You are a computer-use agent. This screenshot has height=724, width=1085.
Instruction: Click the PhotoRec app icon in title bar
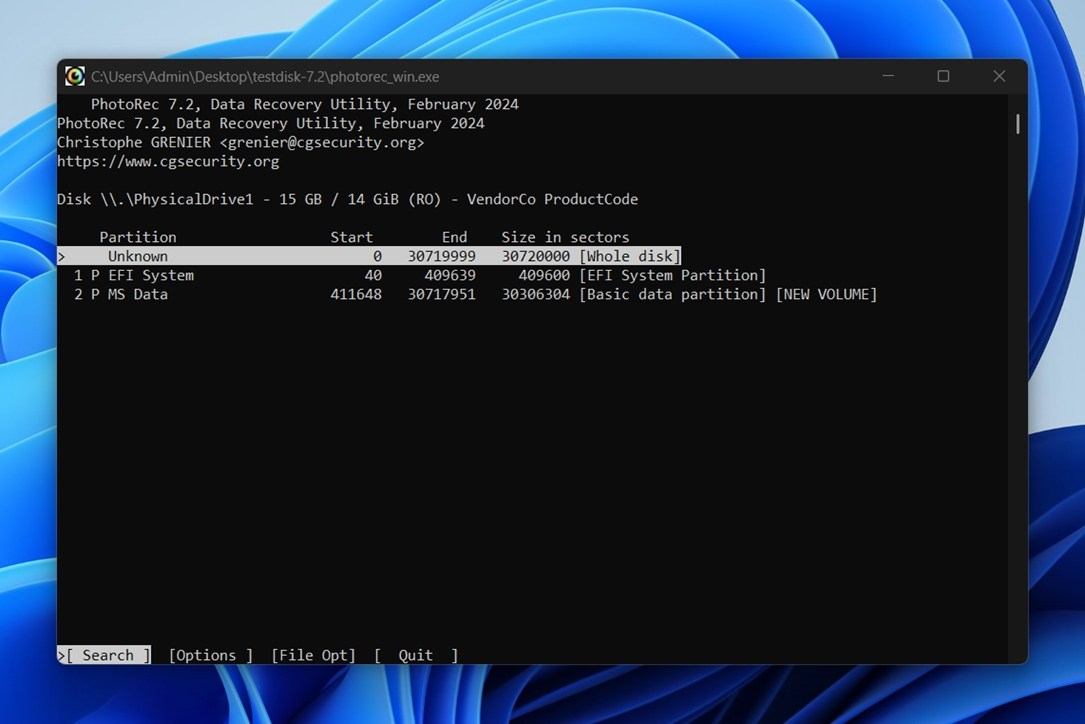click(75, 76)
